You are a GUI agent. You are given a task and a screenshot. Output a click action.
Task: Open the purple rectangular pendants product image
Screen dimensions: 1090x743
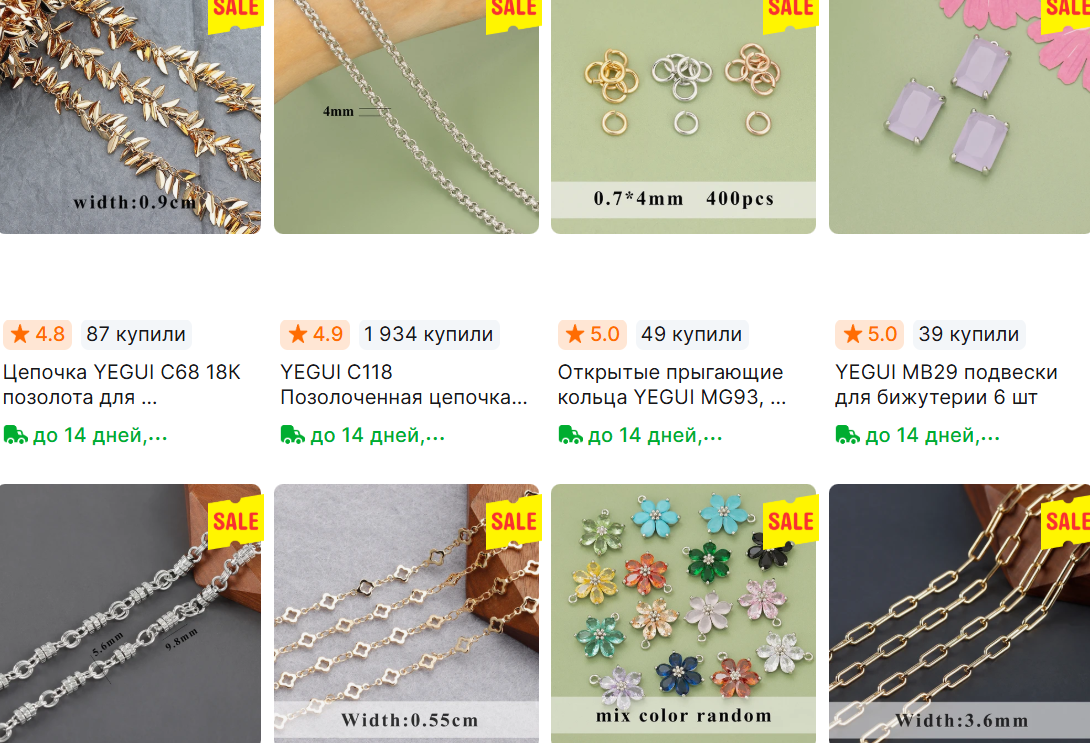pyautogui.click(x=959, y=117)
